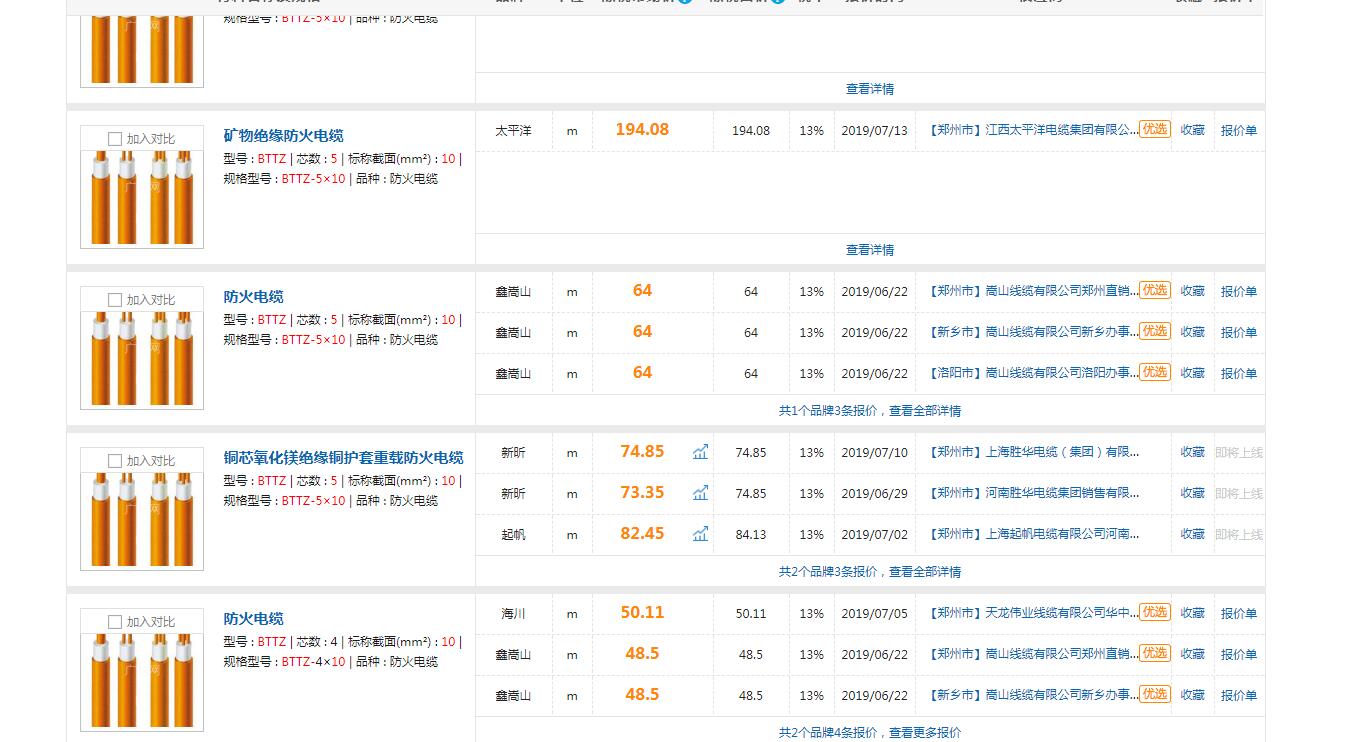Click 收藏 on 上海胜华电缆 row
The width and height of the screenshot is (1369, 742).
tap(1192, 452)
